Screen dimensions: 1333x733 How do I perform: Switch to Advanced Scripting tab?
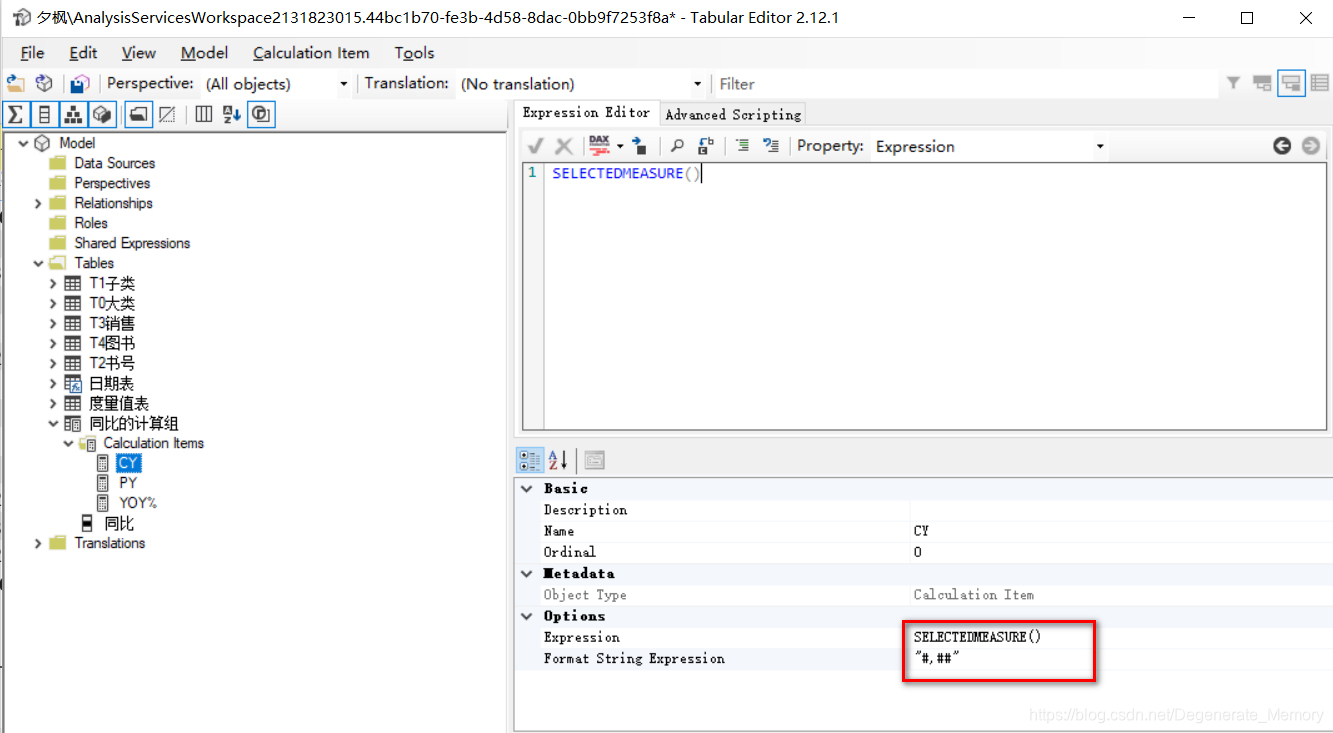point(733,114)
